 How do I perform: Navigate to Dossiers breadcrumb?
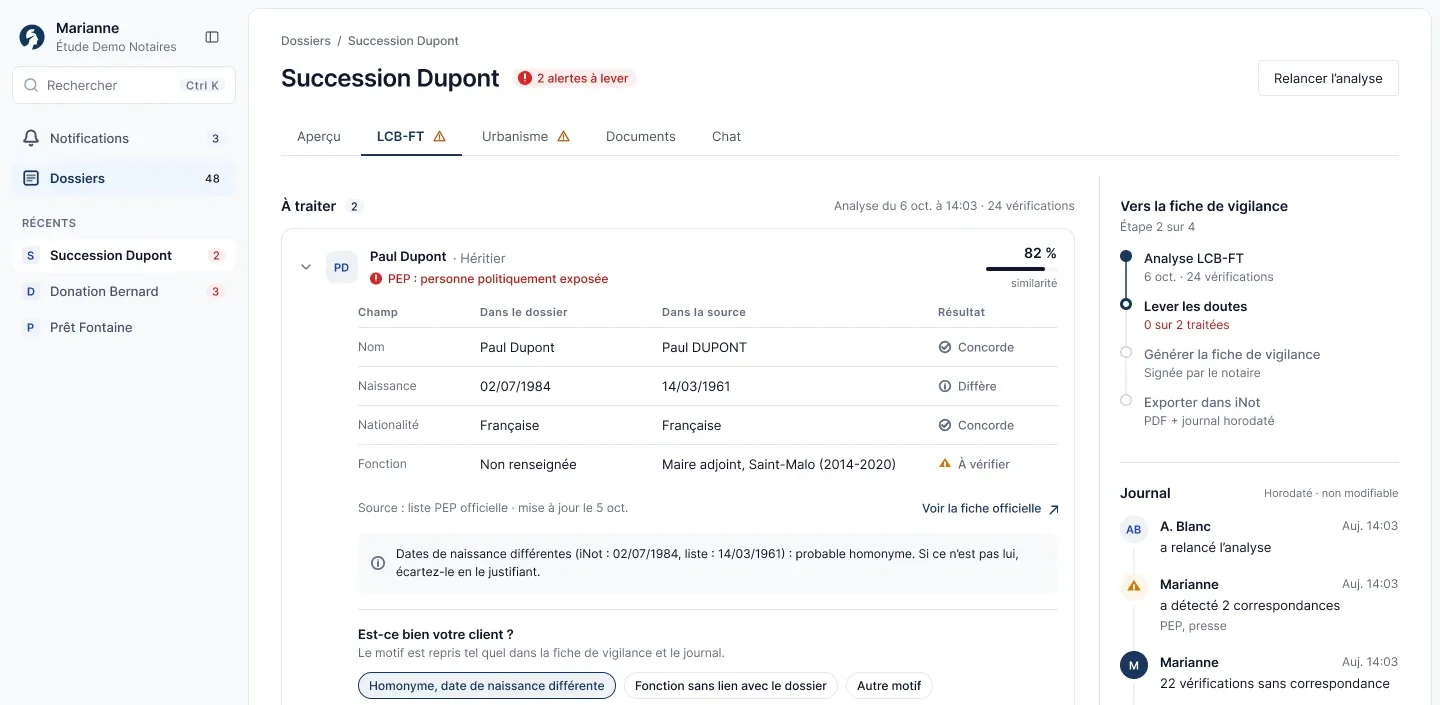(x=306, y=41)
